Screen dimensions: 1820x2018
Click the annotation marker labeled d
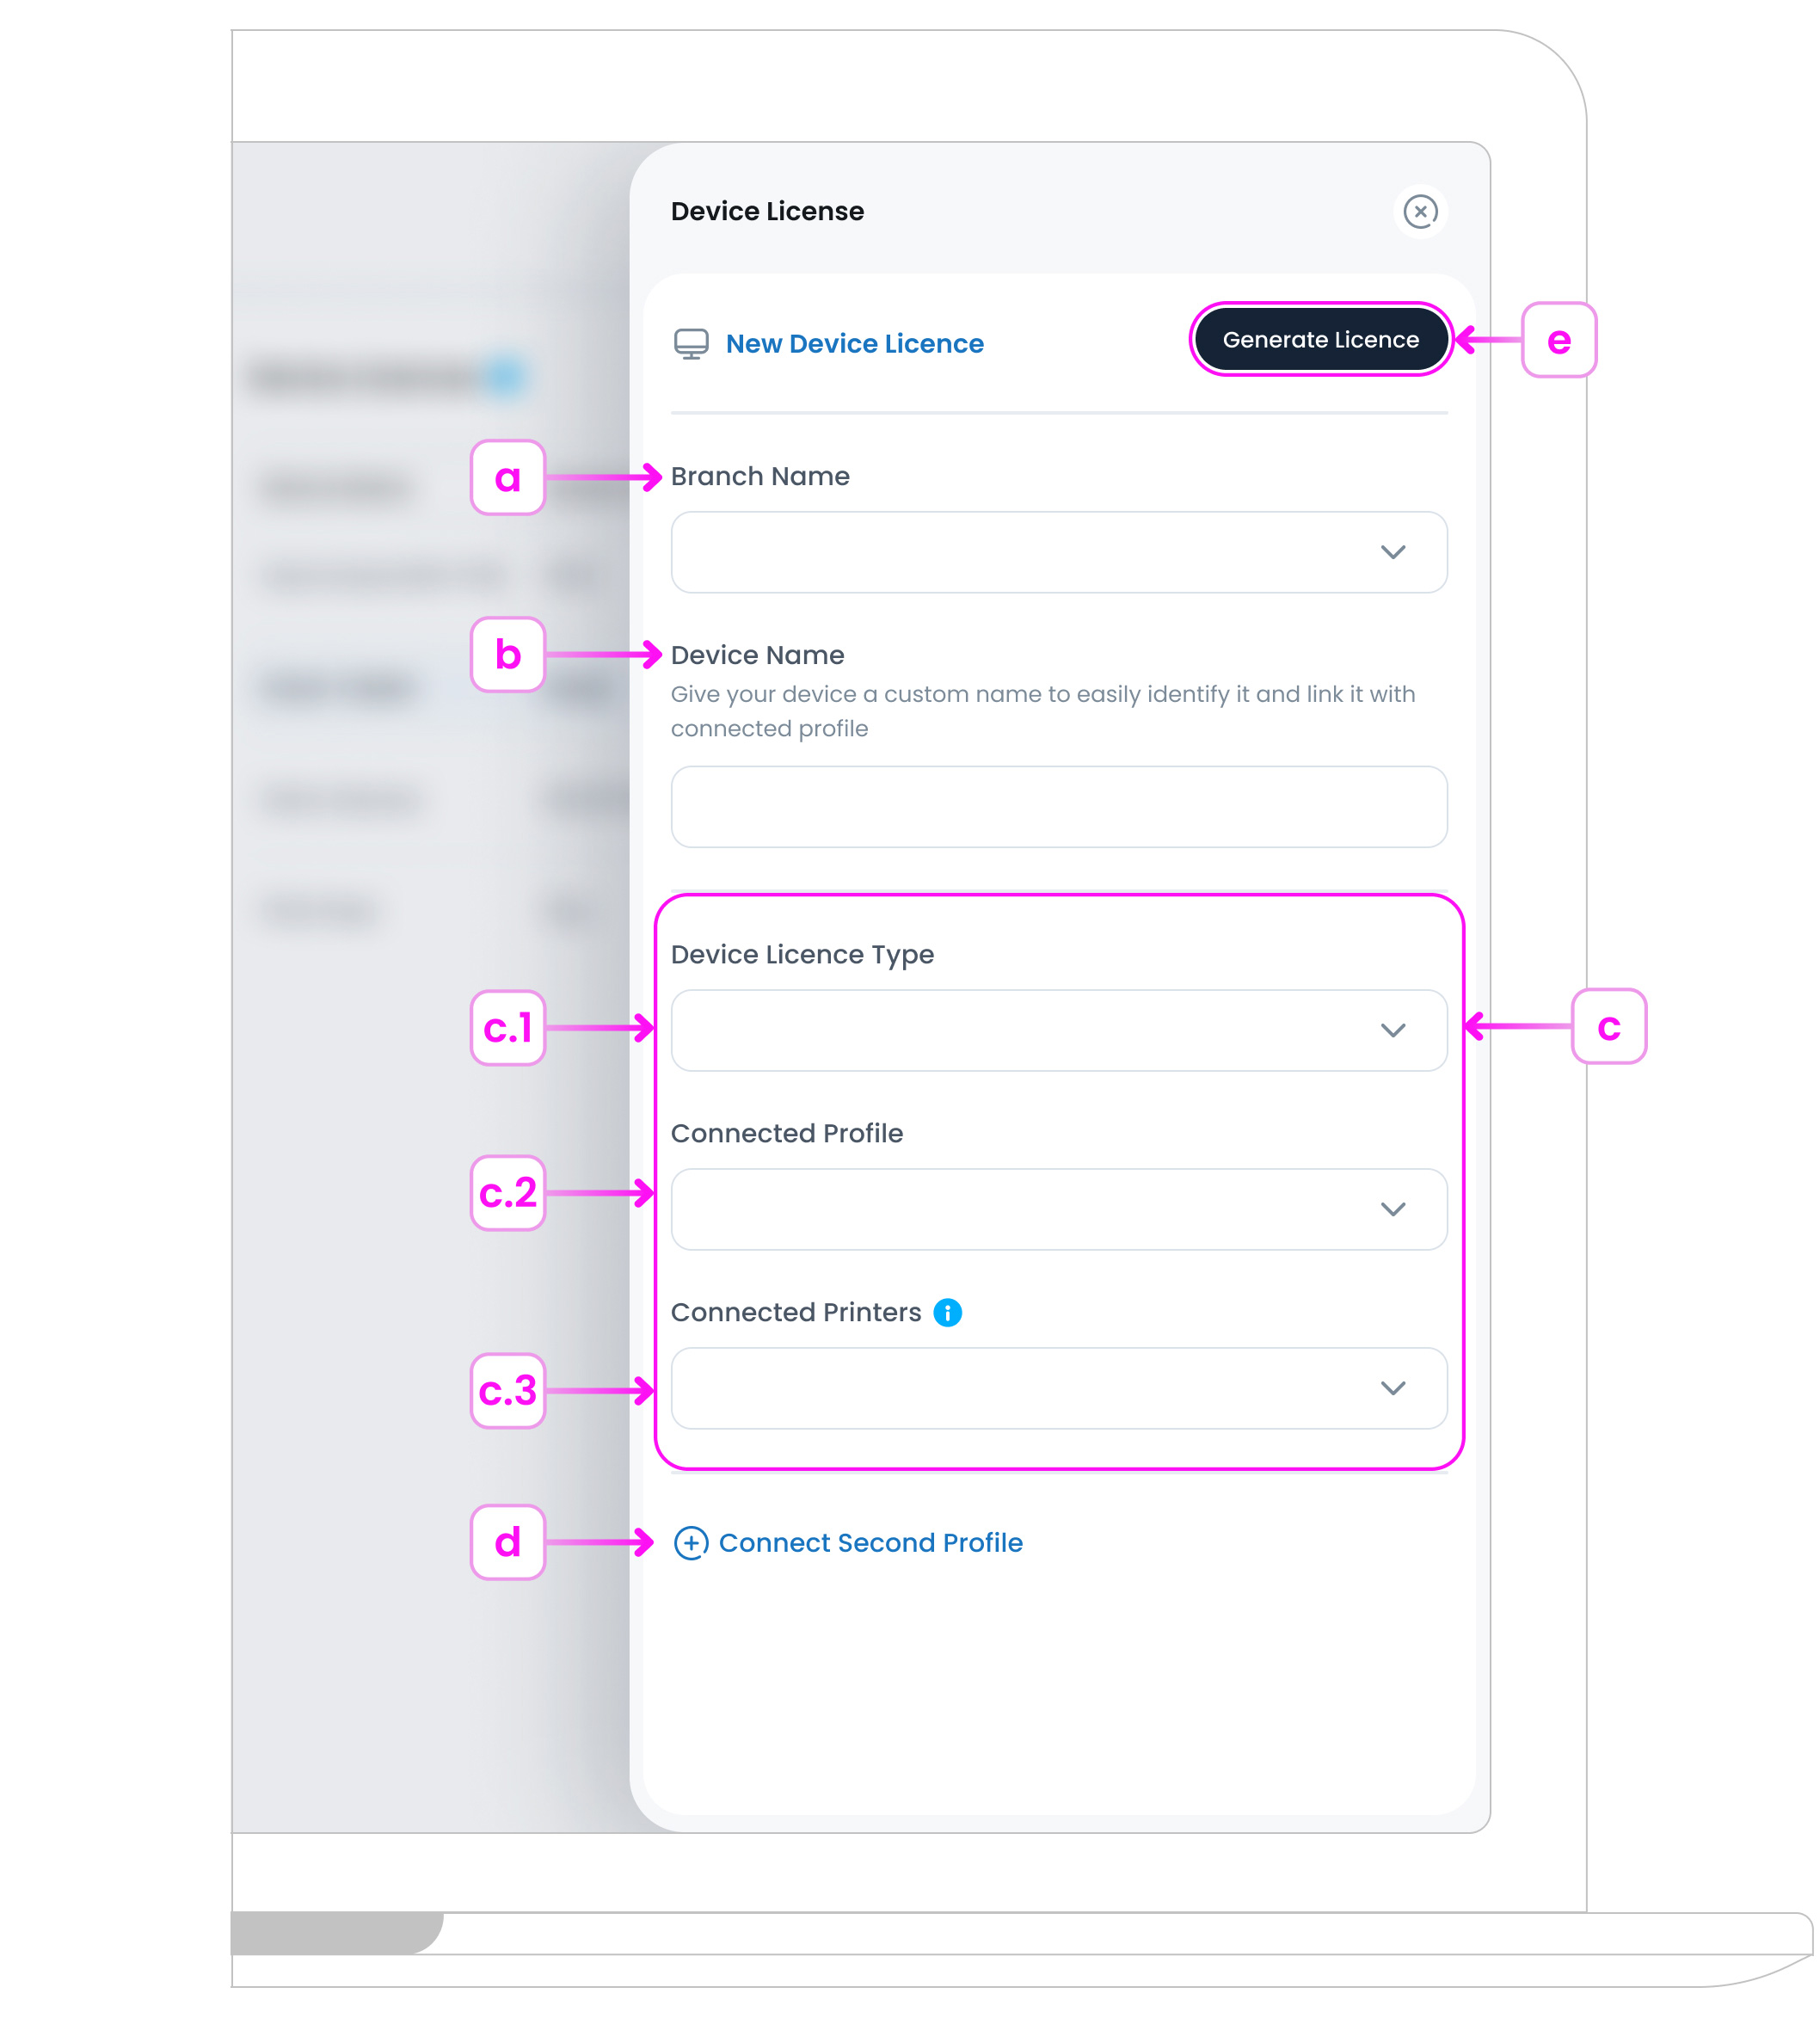point(508,1543)
